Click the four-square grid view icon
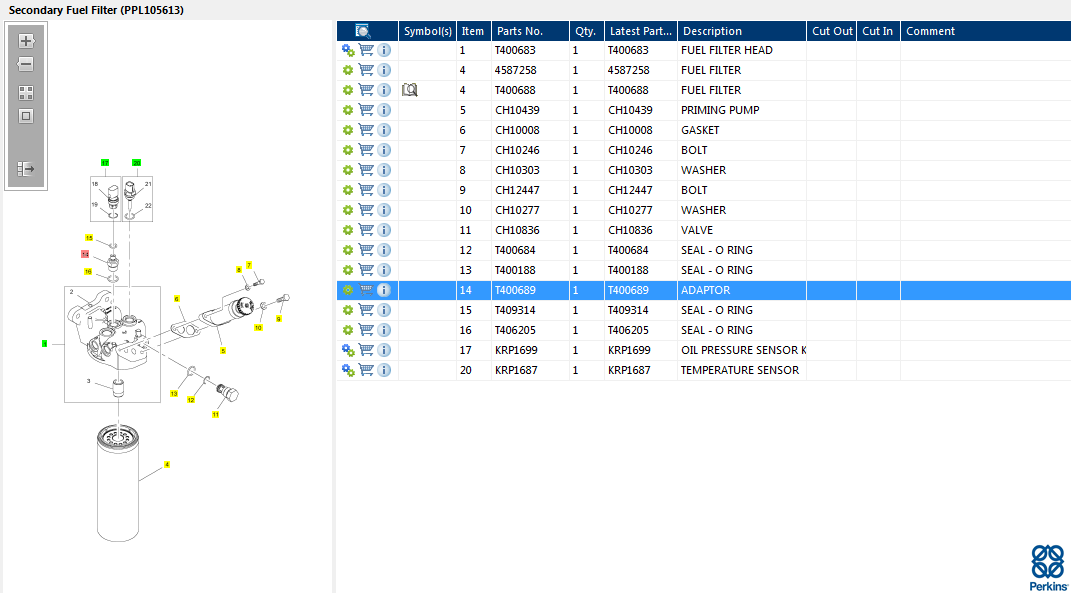Viewport: 1071px width, 593px height. coord(26,93)
